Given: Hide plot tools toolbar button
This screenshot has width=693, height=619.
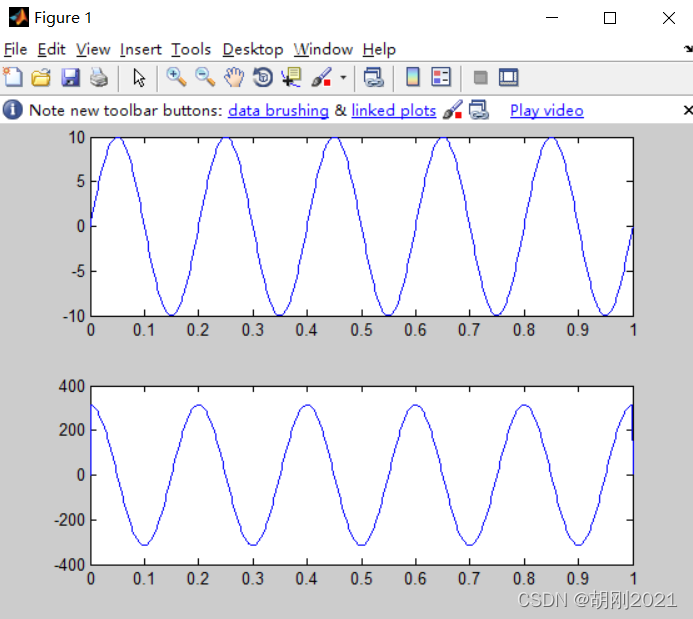Looking at the screenshot, I should click(480, 78).
